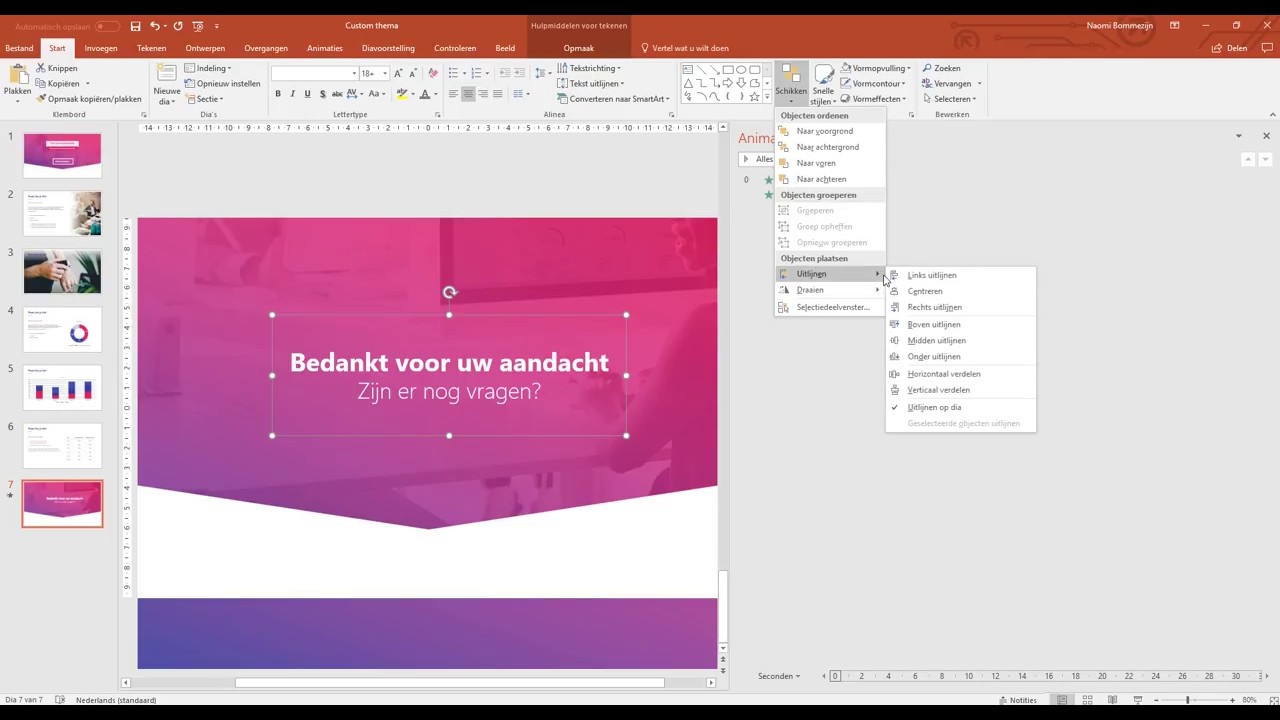Apply bold formatting
This screenshot has width=1280, height=720.
pos(278,94)
